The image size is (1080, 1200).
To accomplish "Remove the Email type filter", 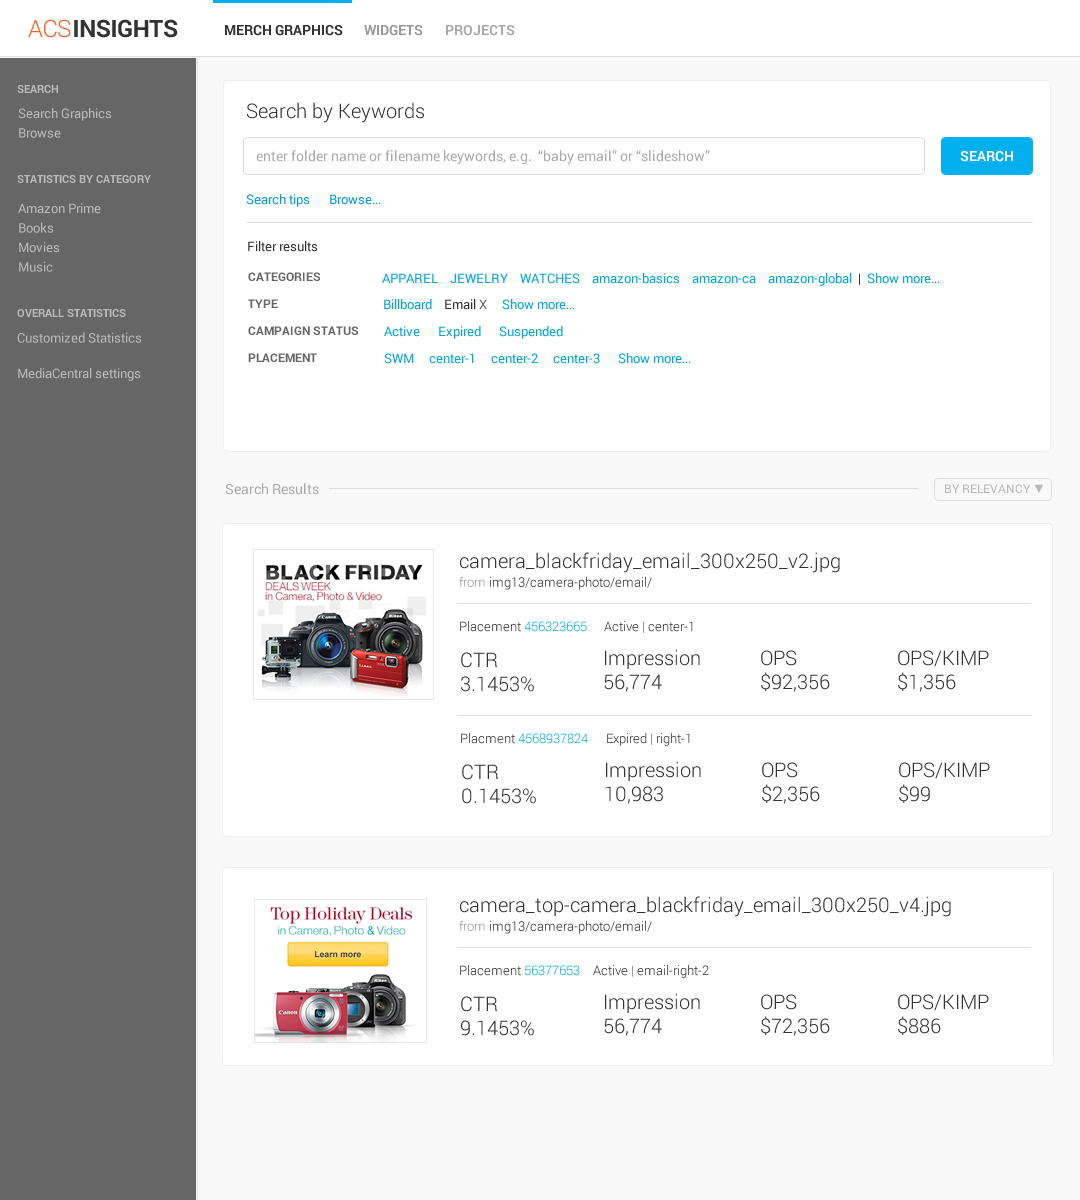I will click(483, 305).
